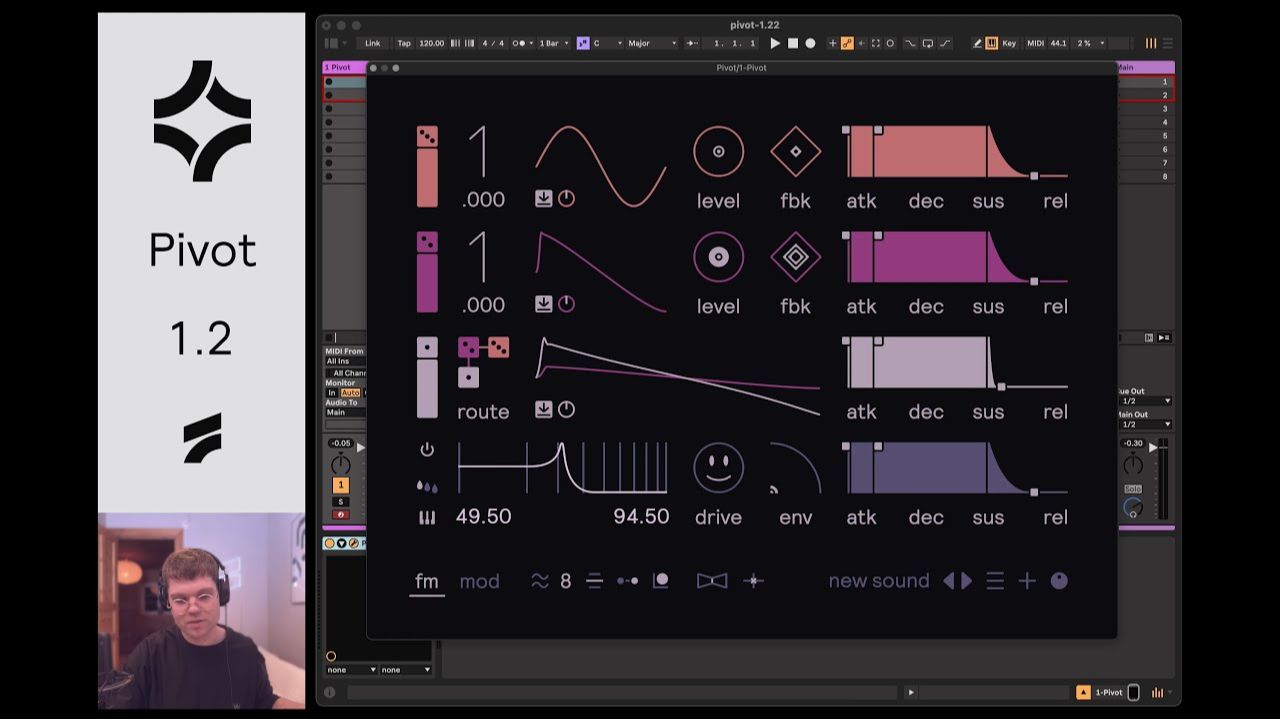Click the Tap tempo button
This screenshot has height=719, width=1280.
click(404, 43)
